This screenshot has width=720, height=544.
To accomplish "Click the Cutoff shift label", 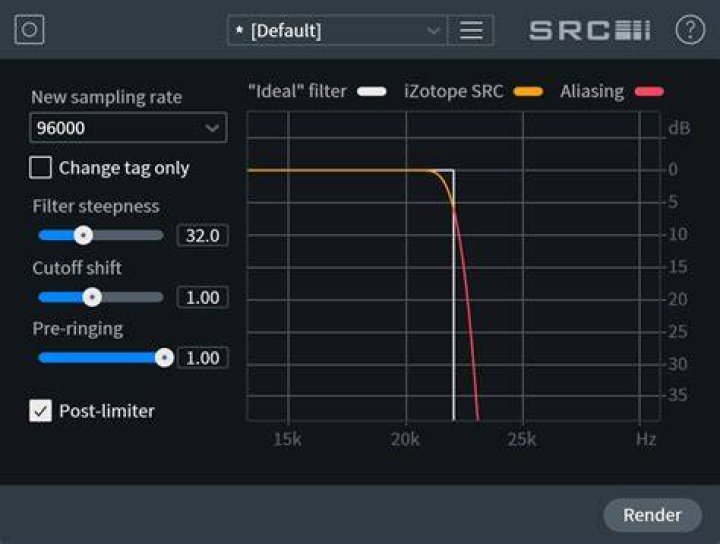I will [77, 268].
